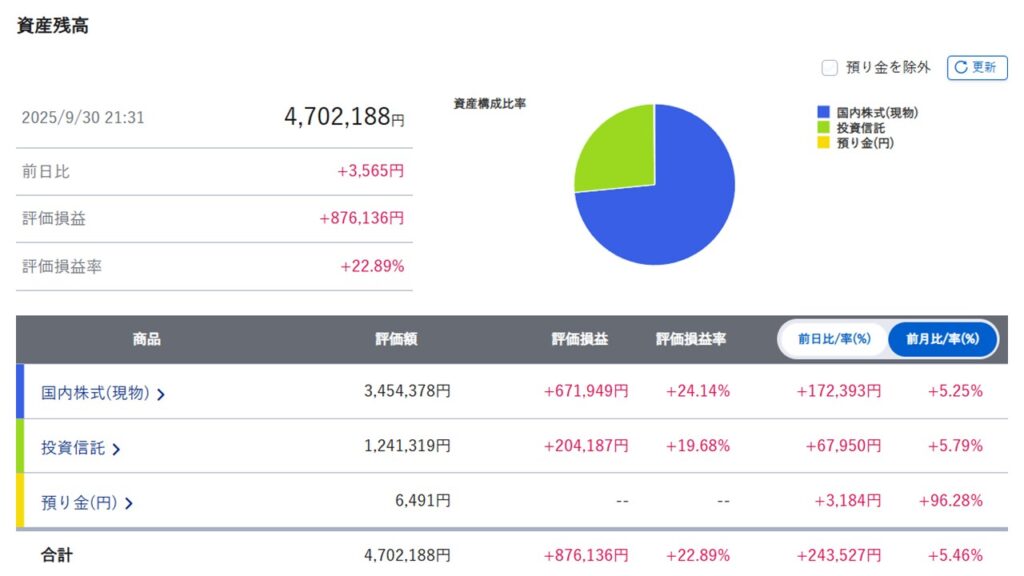Select the 前月比/率(%) toggle
1024x576 pixels.
(x=942, y=339)
